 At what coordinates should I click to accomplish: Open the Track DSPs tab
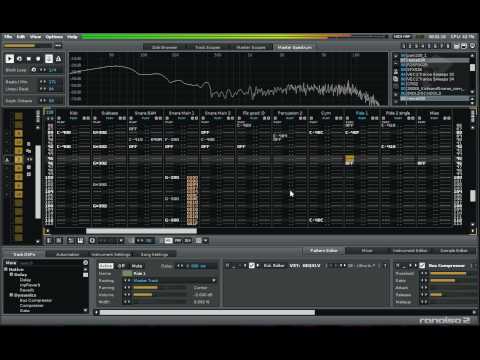tap(24, 254)
